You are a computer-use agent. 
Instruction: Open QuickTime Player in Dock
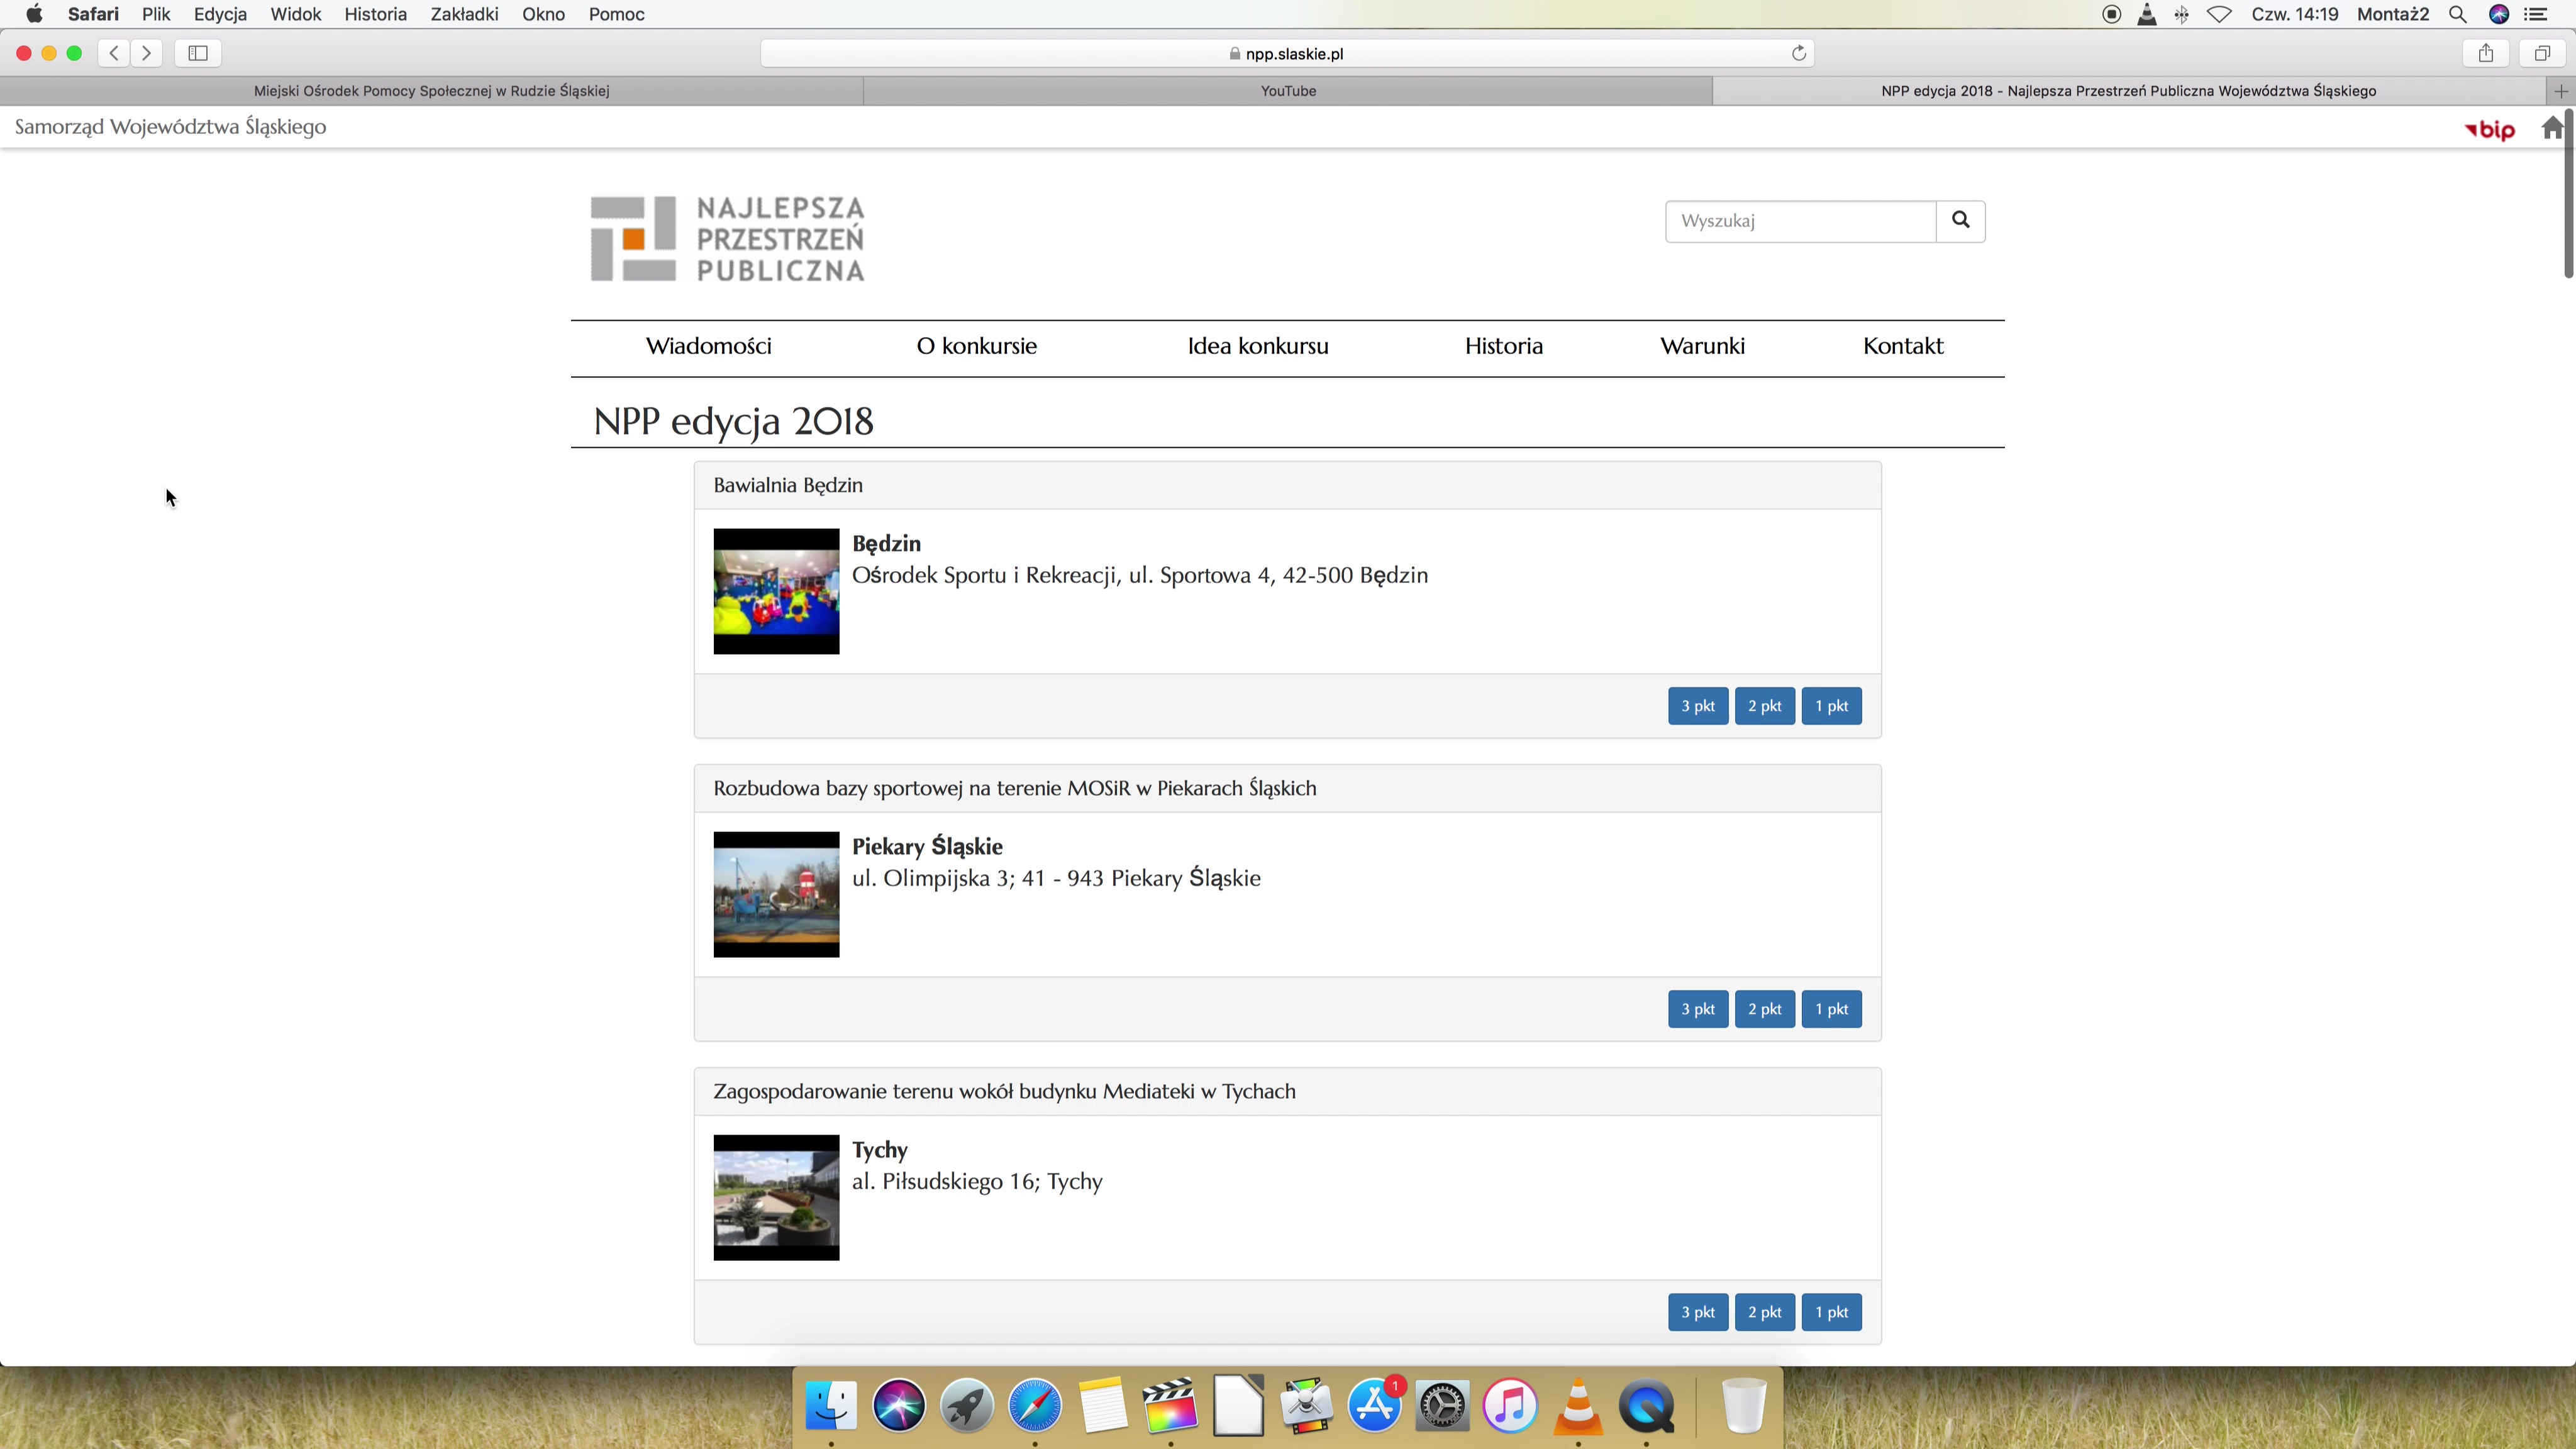(x=1646, y=1405)
